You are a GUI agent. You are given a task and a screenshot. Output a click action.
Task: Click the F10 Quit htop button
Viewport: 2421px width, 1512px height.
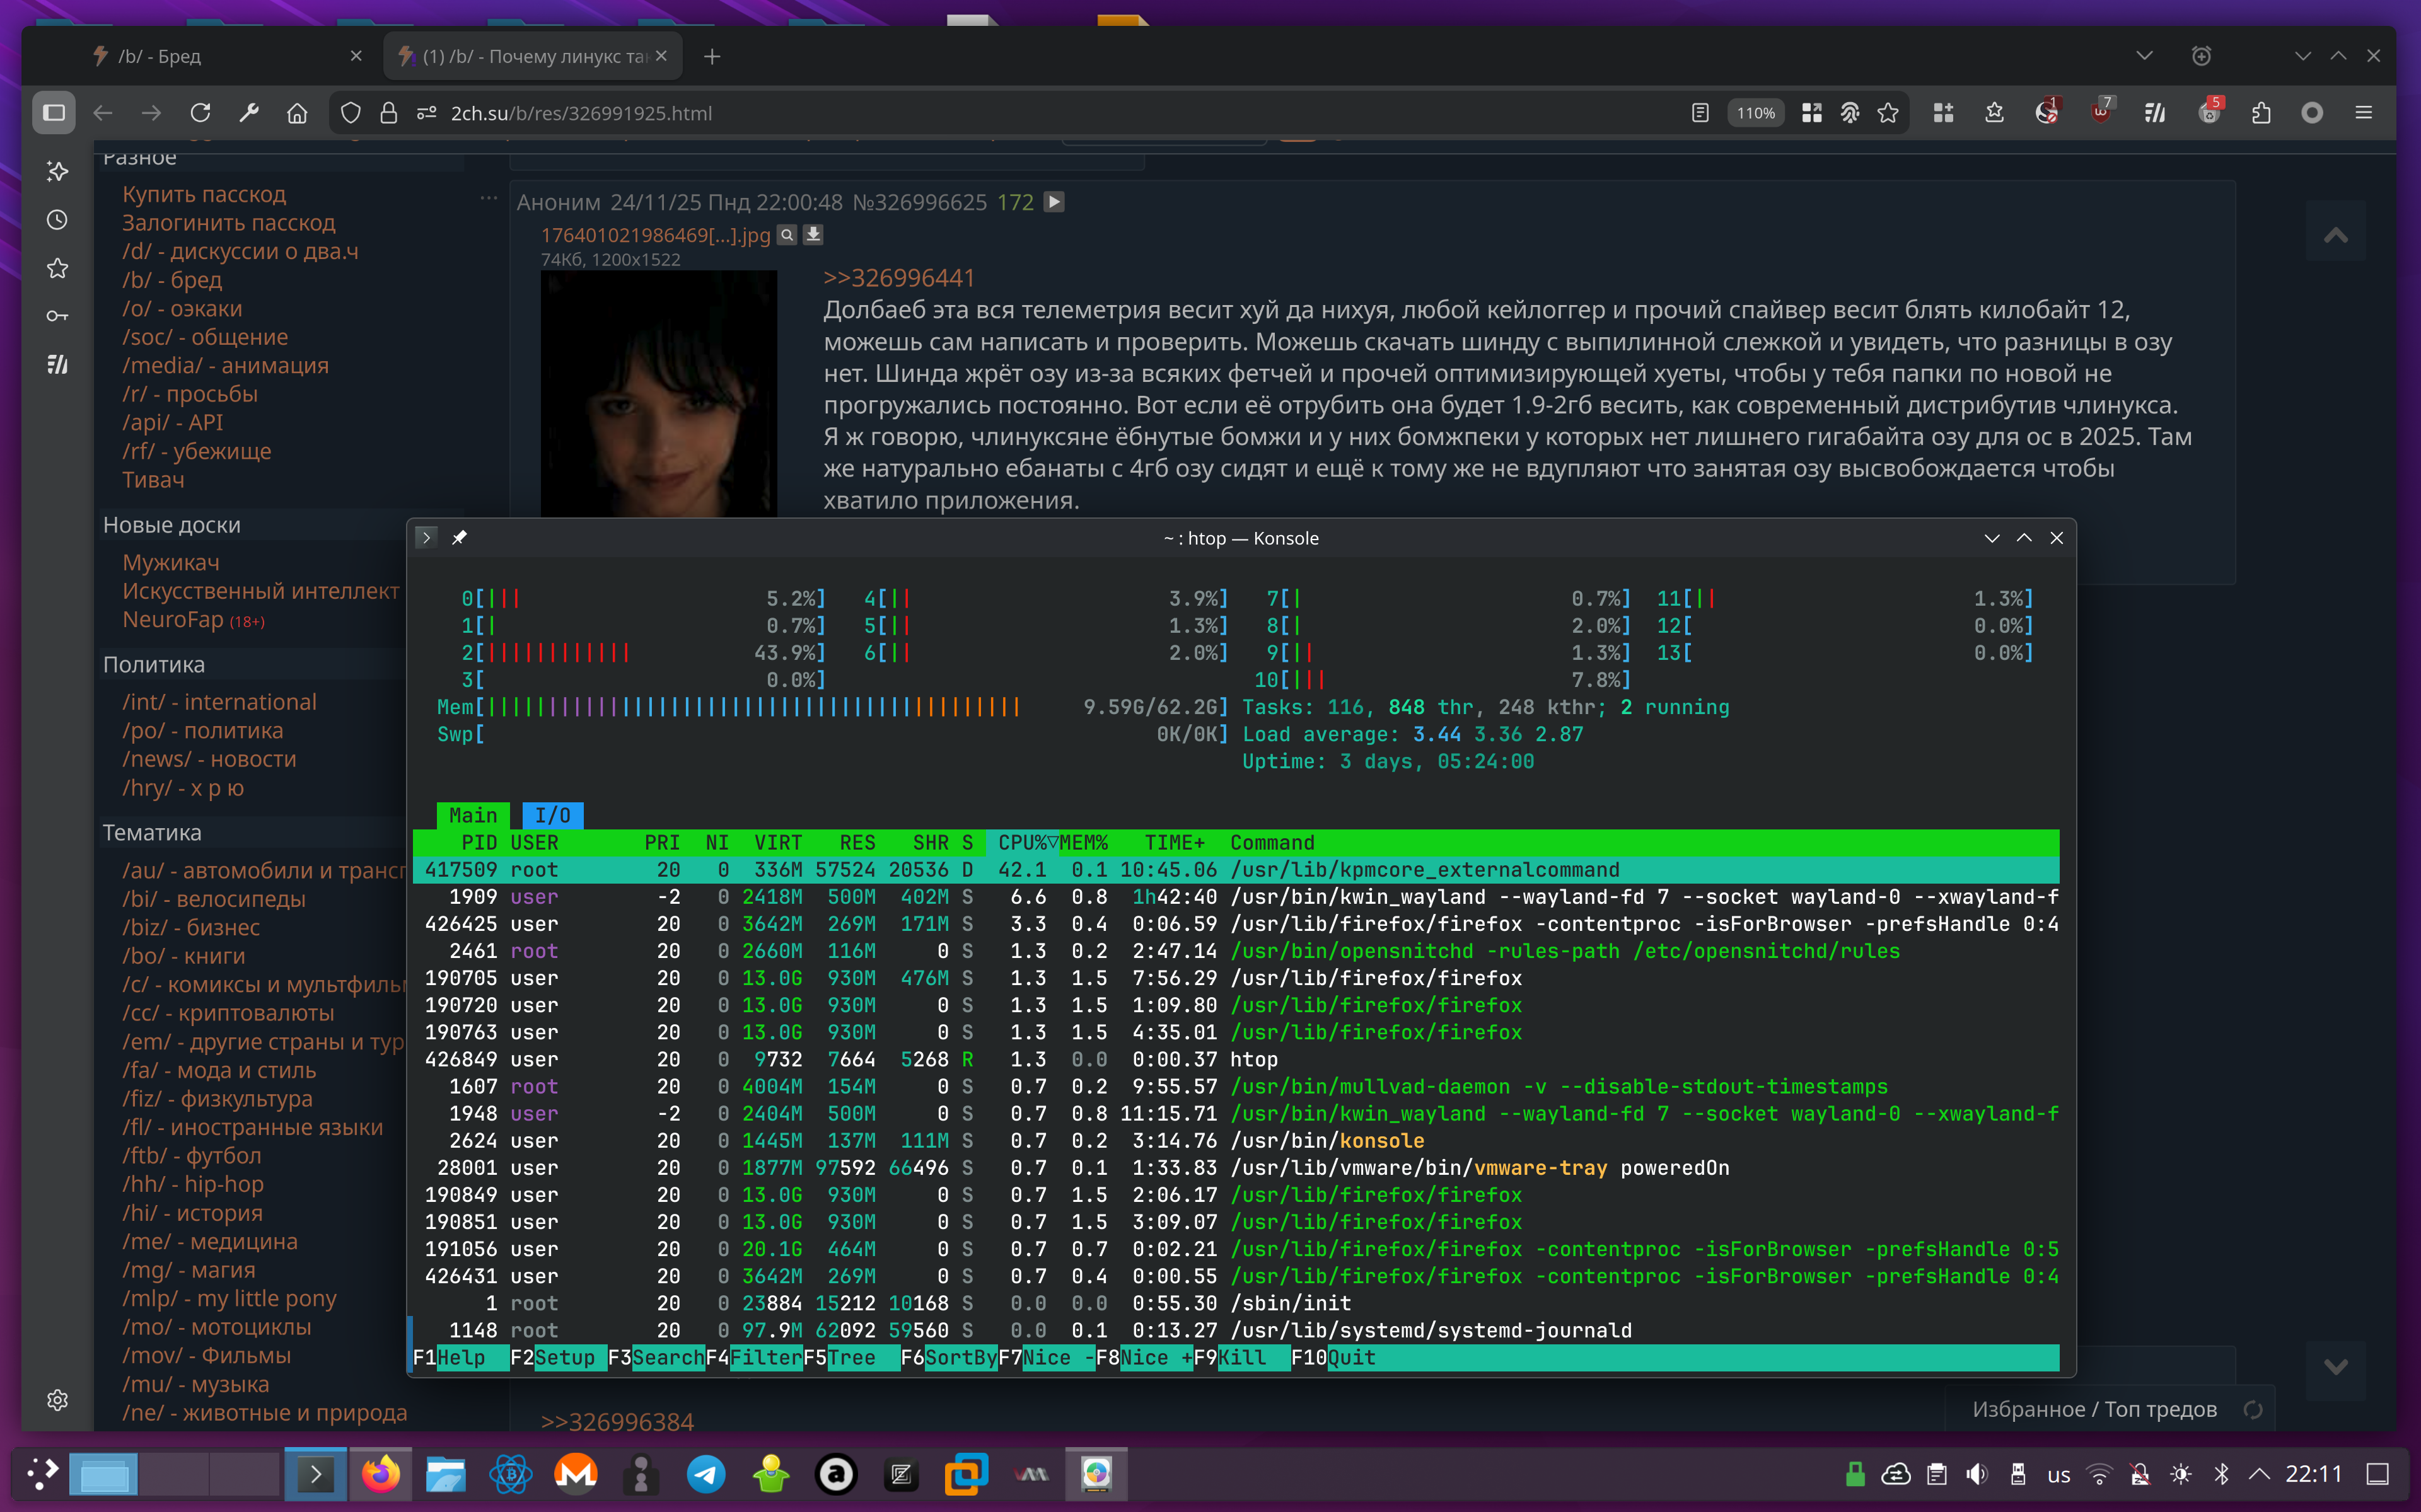(x=1350, y=1357)
